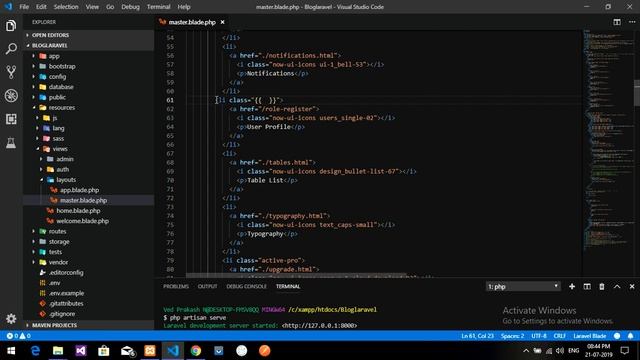
Task: Open Google Chrome from the taskbar
Action: pos(196,351)
